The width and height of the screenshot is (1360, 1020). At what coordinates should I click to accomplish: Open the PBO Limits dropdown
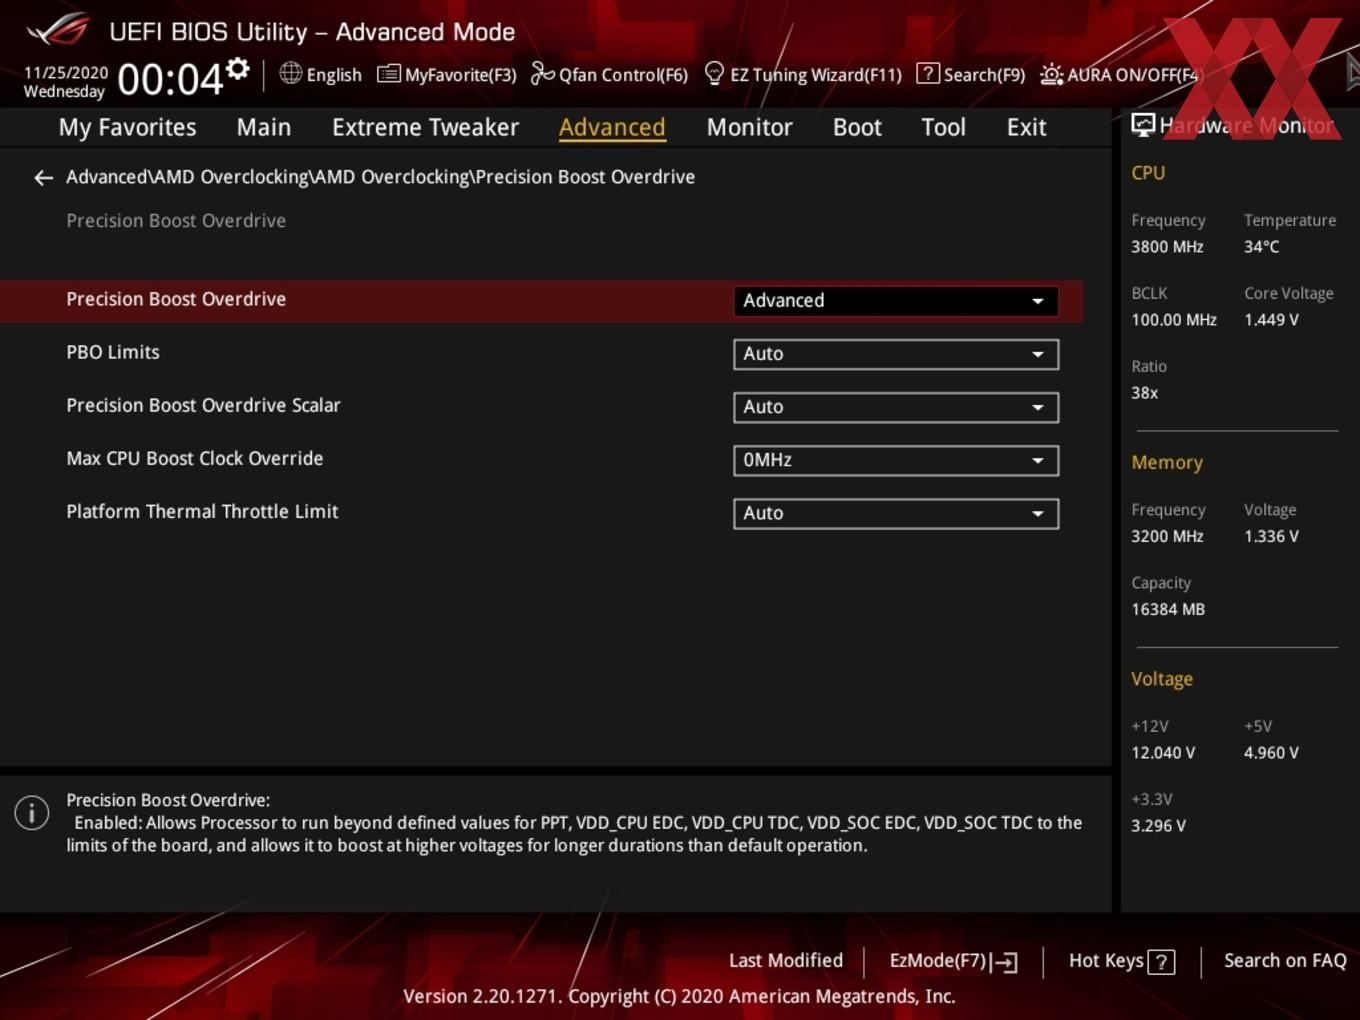[896, 354]
